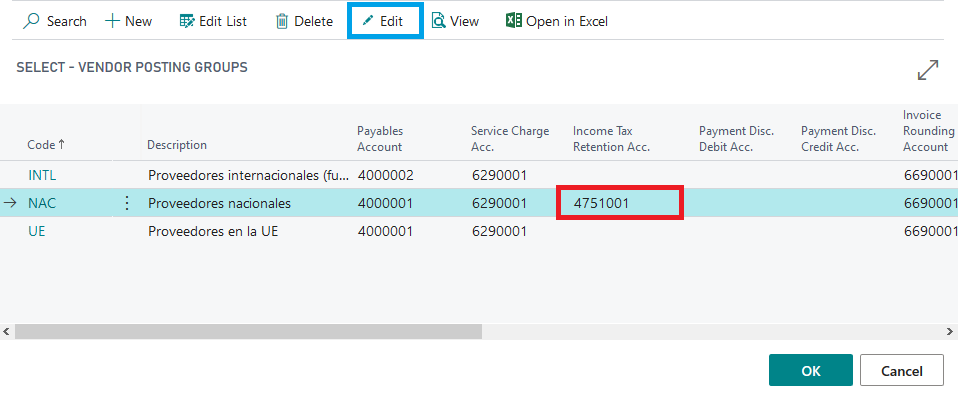Open Invoice Rounding Account column header

coord(929,131)
